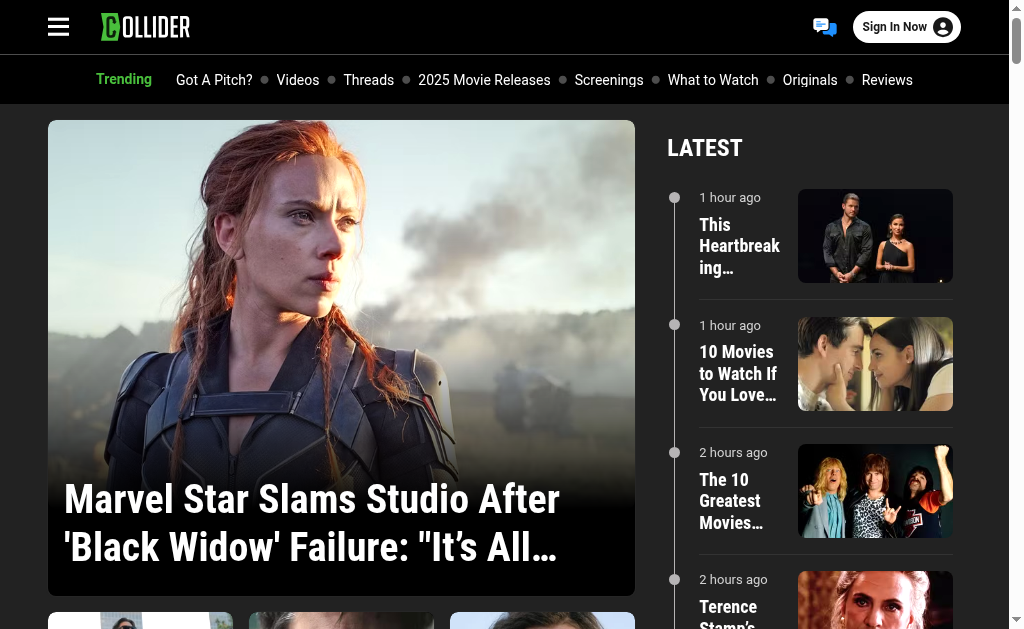Click the page vertical scrollbar thumb
Viewport: 1024px width, 629px height.
pos(1016,41)
